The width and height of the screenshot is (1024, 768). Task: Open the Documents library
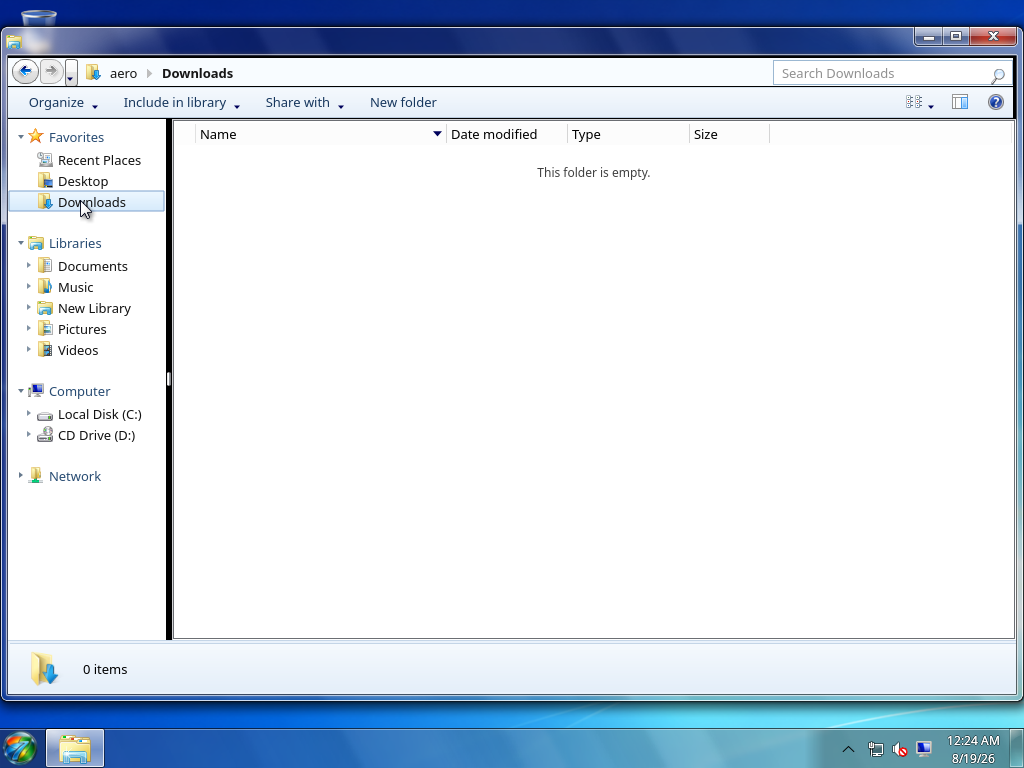pos(93,266)
